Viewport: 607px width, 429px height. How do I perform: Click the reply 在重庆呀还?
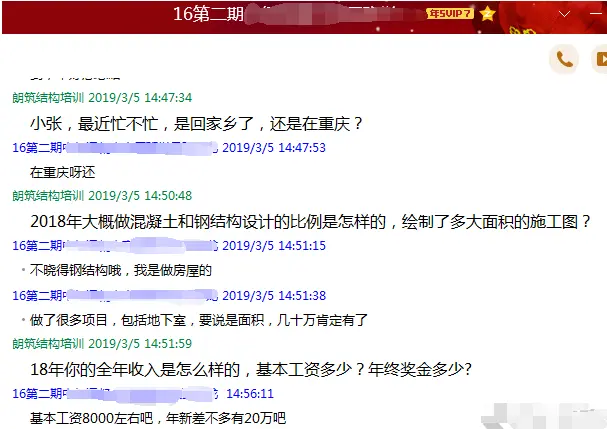pyautogui.click(x=63, y=172)
